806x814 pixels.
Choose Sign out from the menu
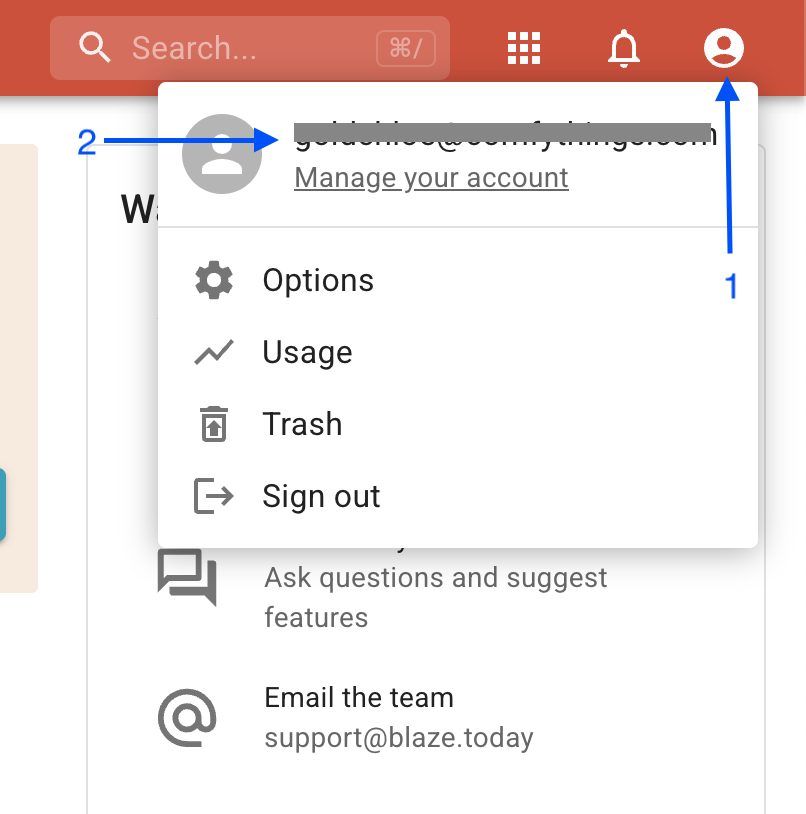click(x=321, y=497)
